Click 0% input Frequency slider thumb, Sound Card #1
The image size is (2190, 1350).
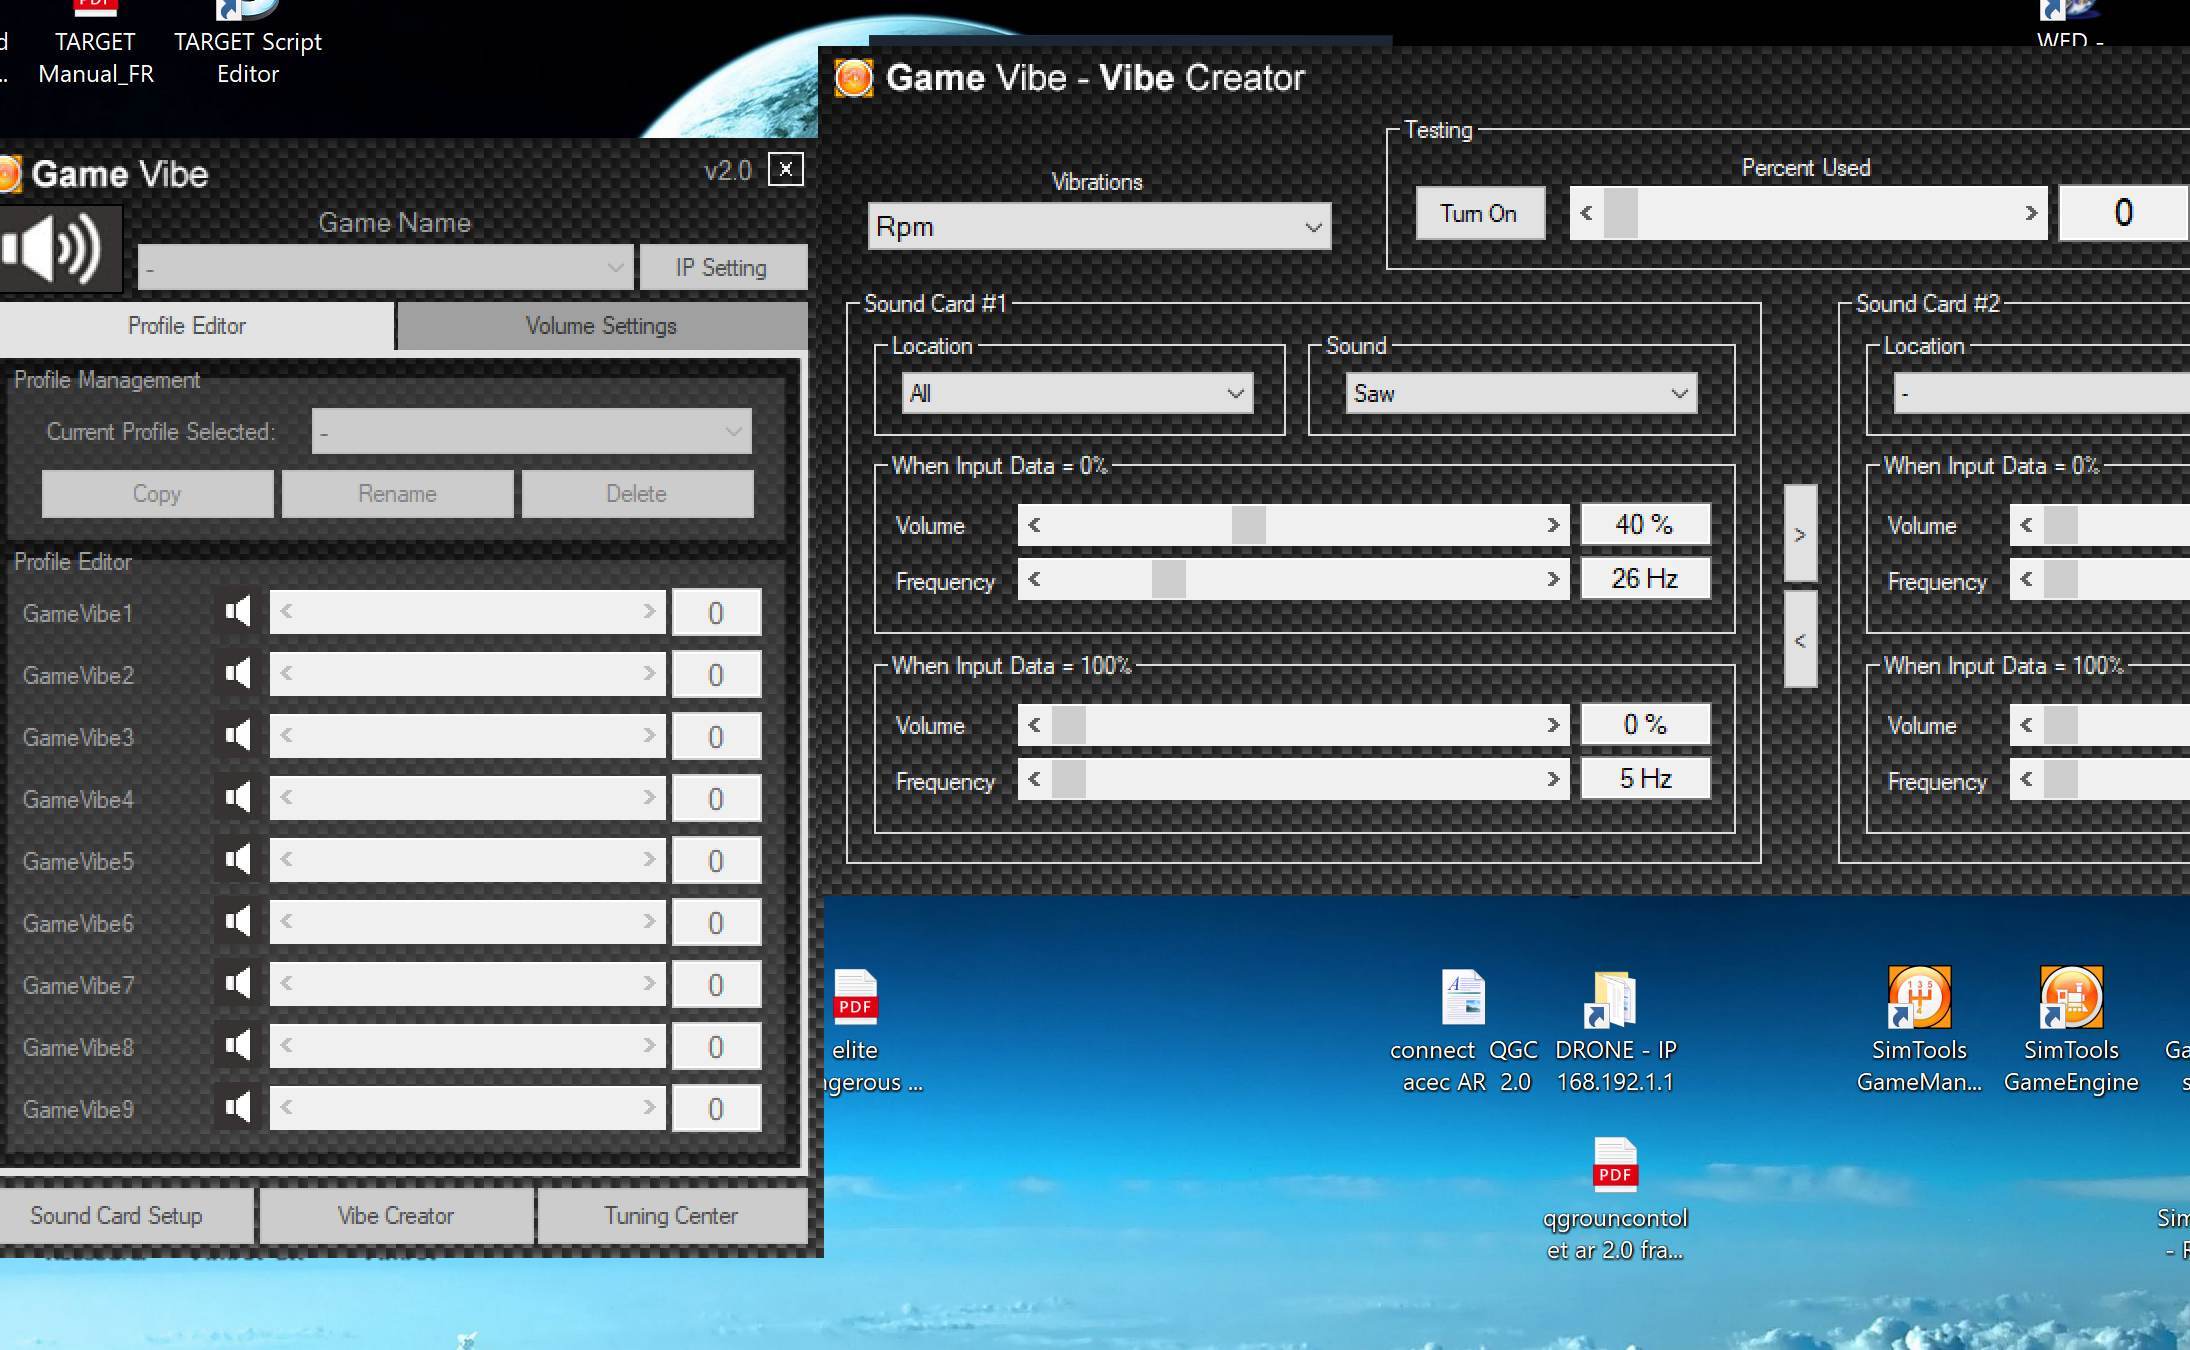click(1168, 579)
